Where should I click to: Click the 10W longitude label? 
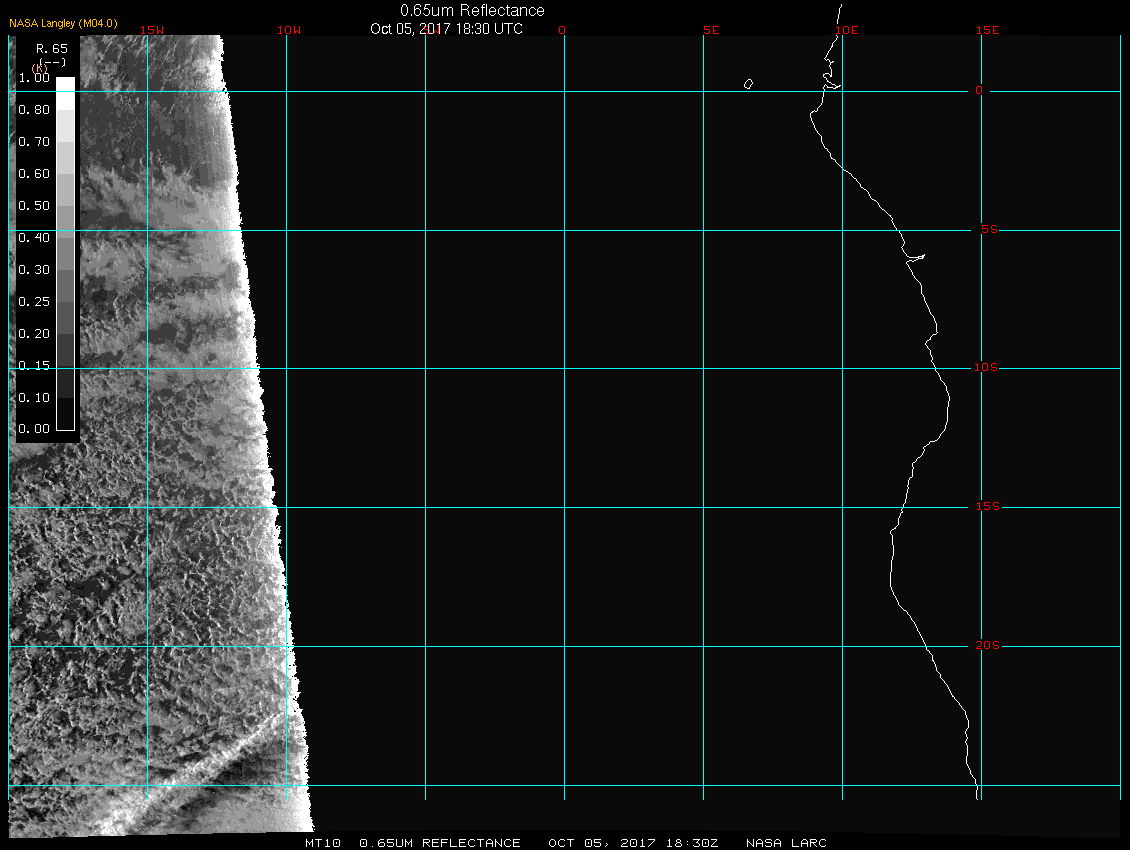tap(288, 30)
